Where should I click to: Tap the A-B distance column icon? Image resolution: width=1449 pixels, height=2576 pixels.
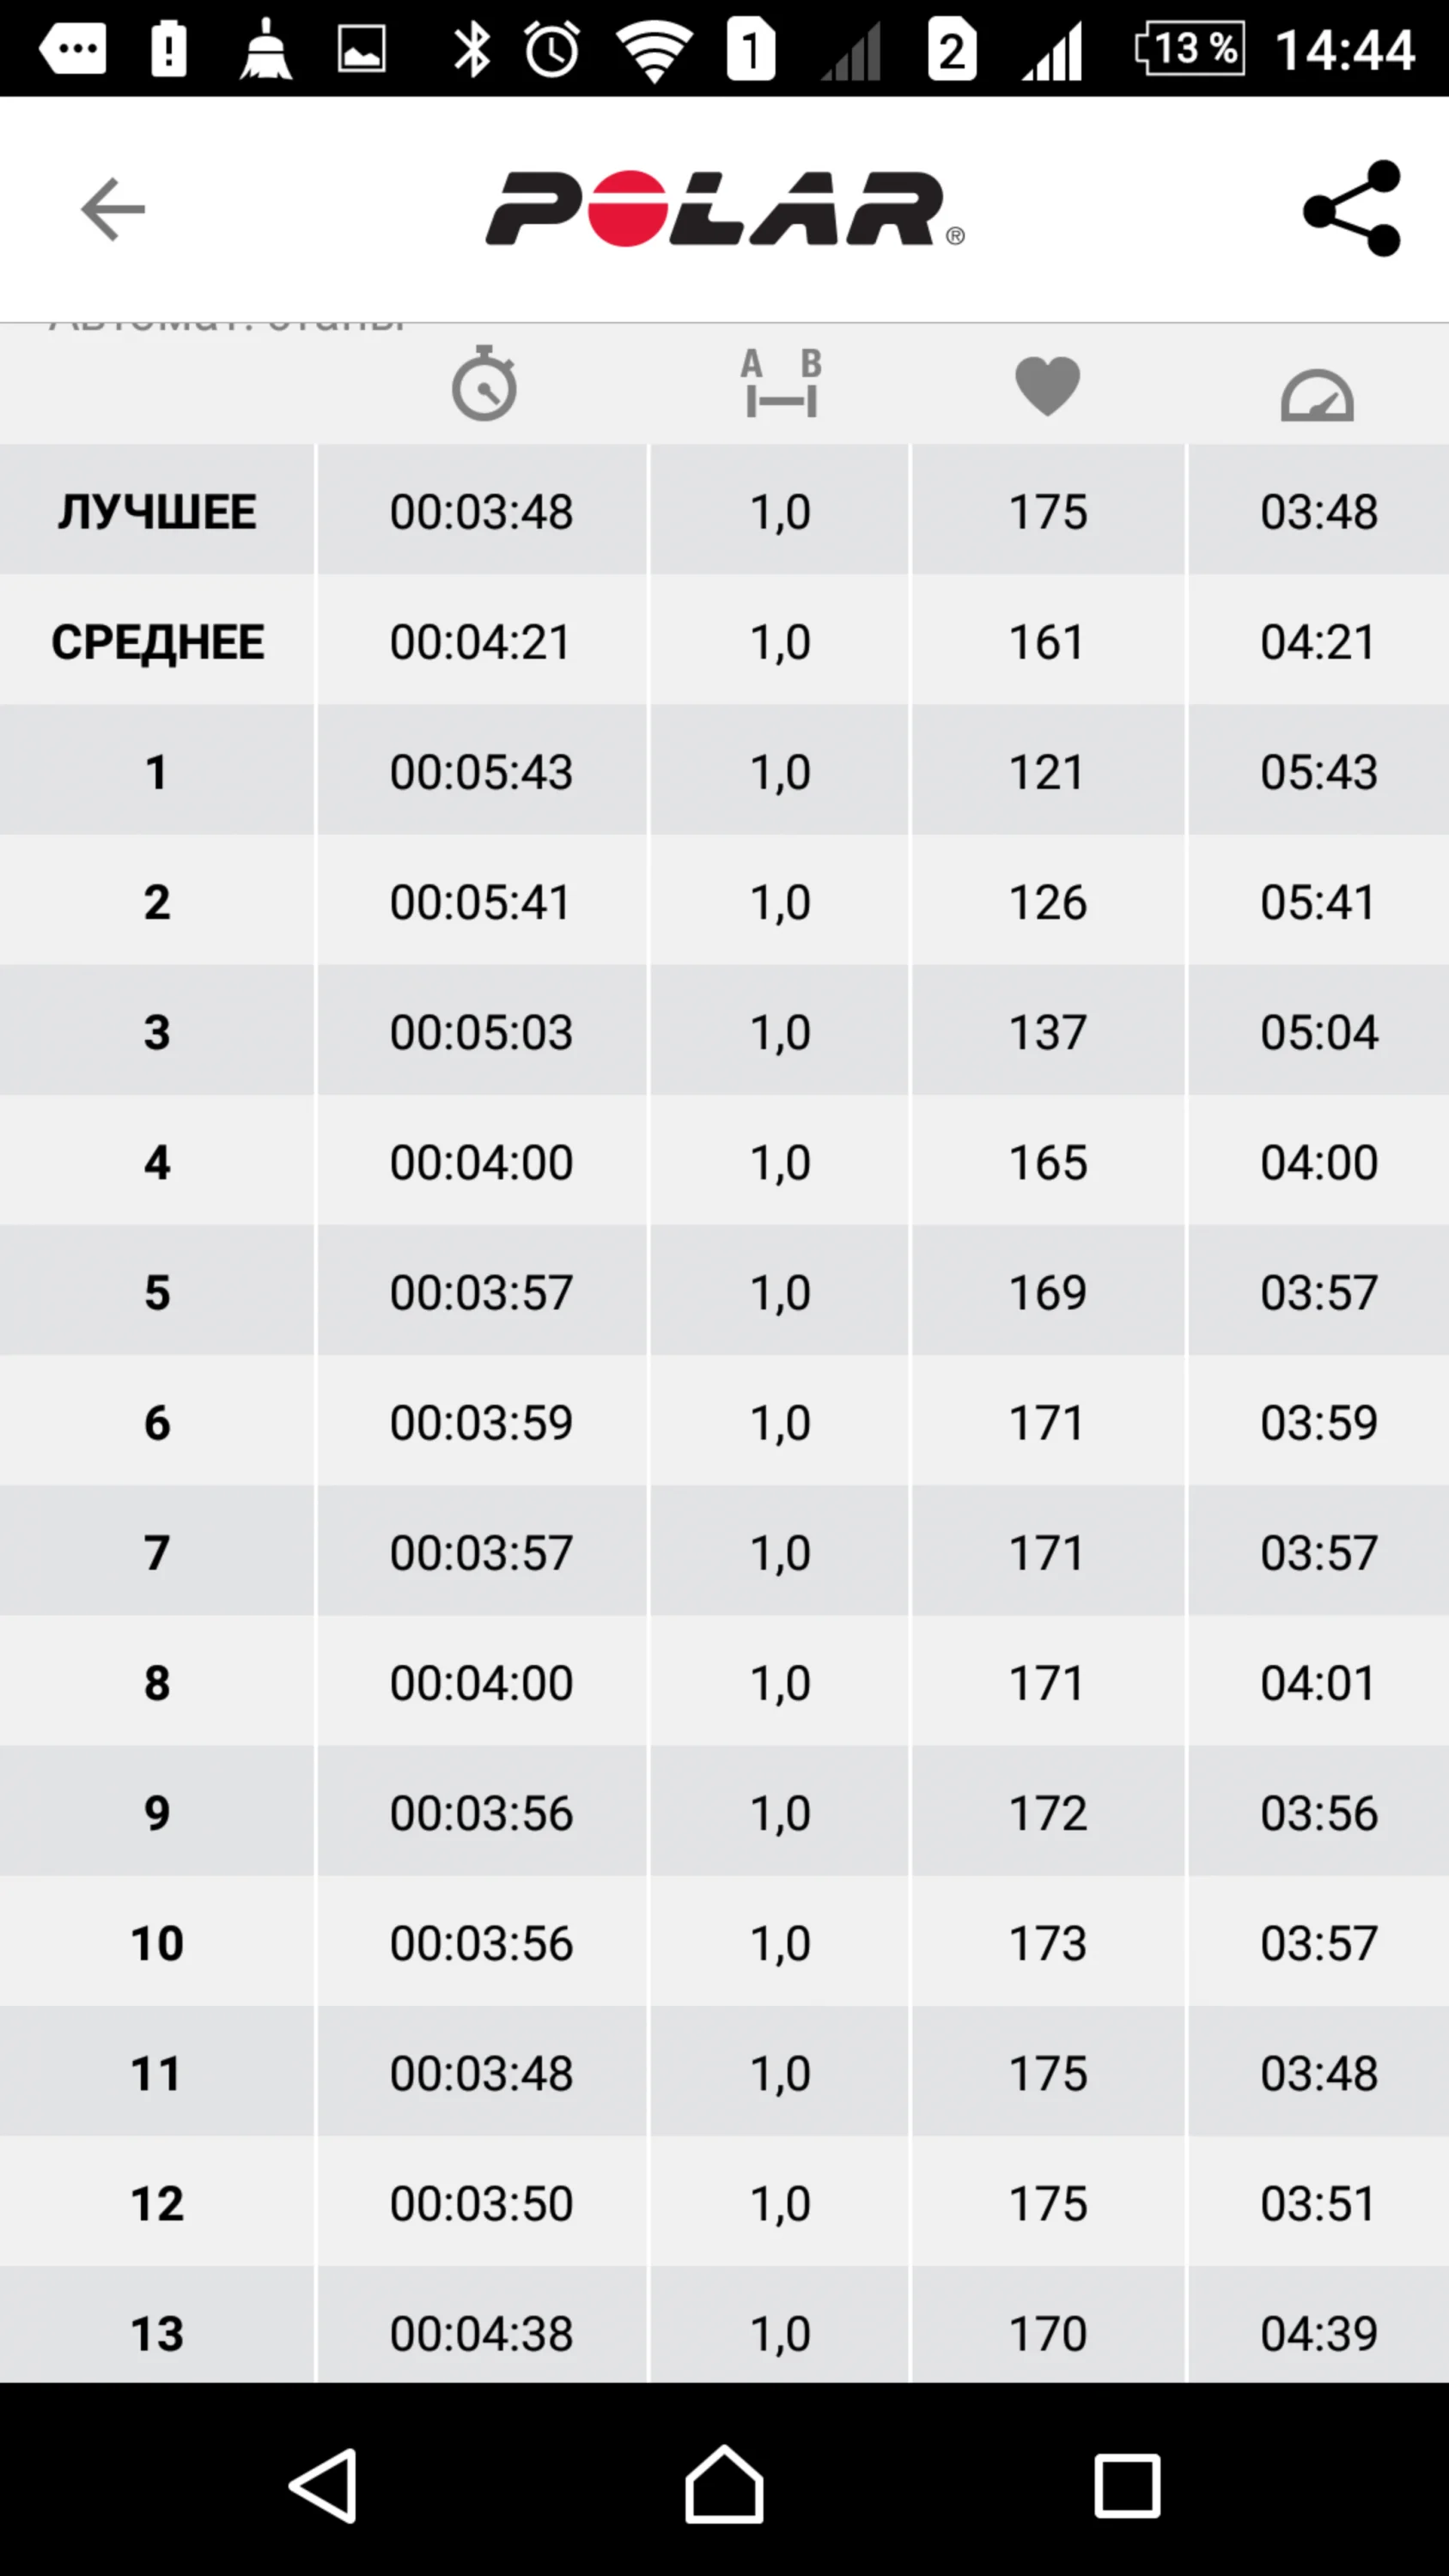click(x=781, y=384)
